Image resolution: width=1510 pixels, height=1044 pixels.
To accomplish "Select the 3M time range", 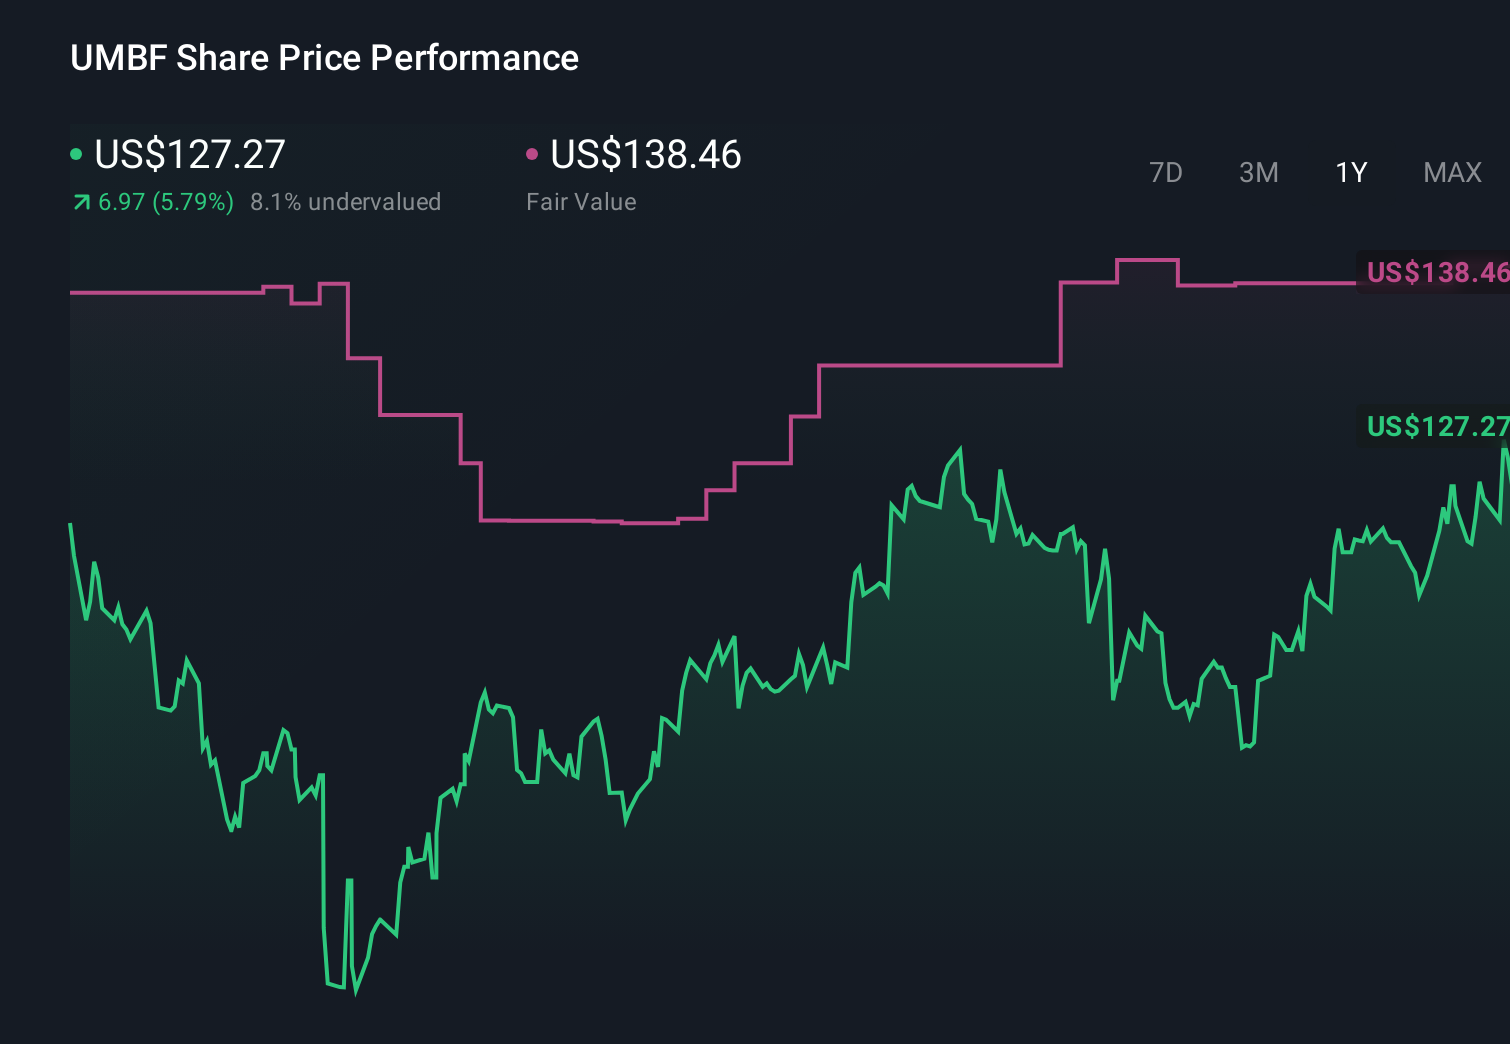I will pyautogui.click(x=1258, y=172).
